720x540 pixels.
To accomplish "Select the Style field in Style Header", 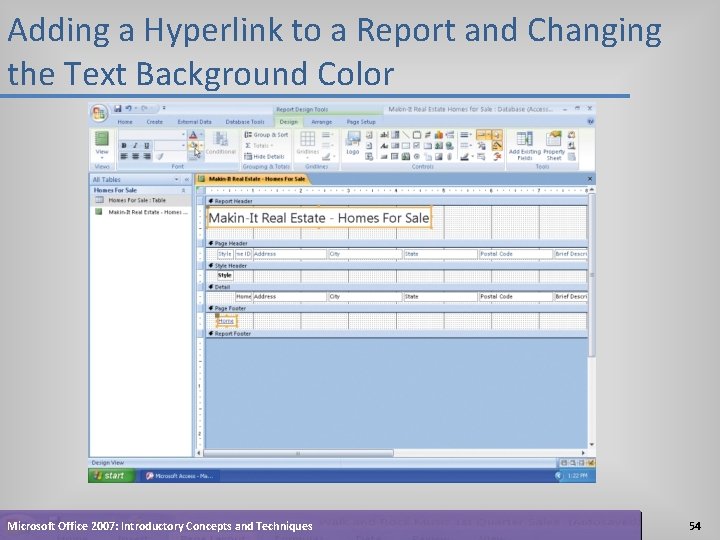I will [225, 275].
